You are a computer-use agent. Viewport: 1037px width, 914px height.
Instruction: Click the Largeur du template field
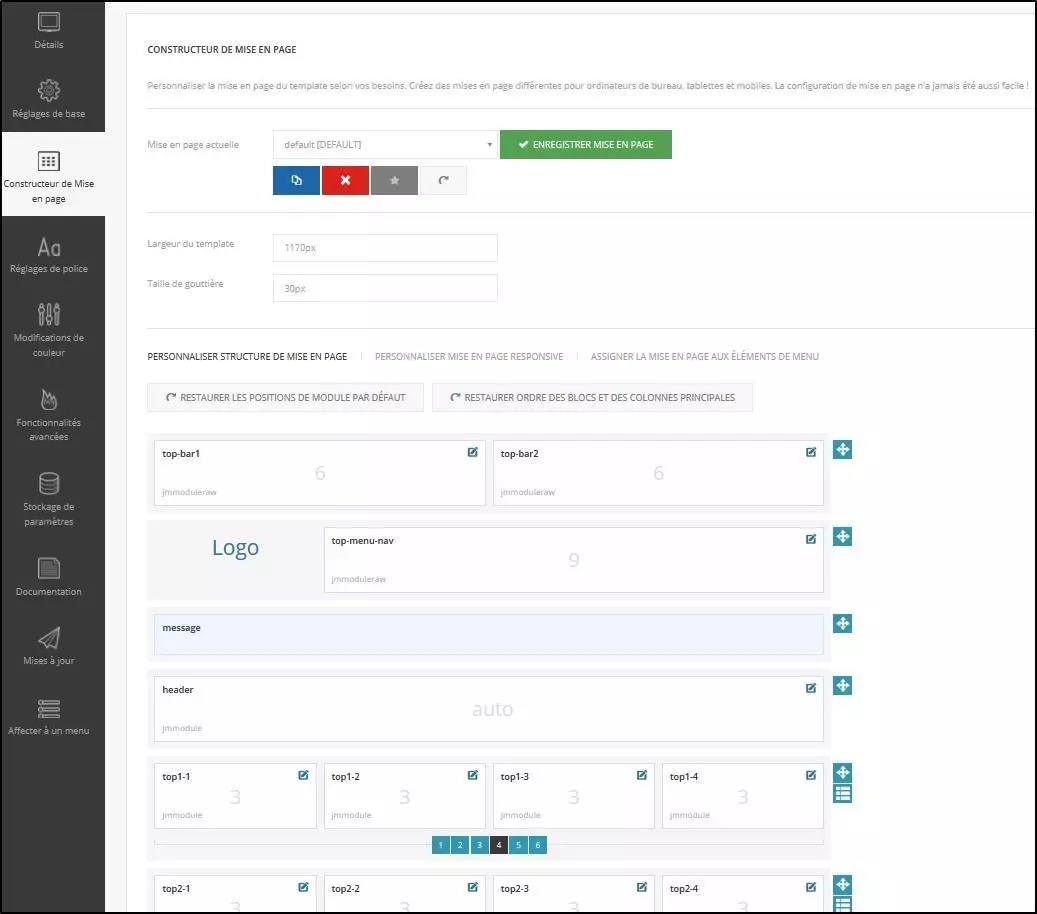(385, 248)
